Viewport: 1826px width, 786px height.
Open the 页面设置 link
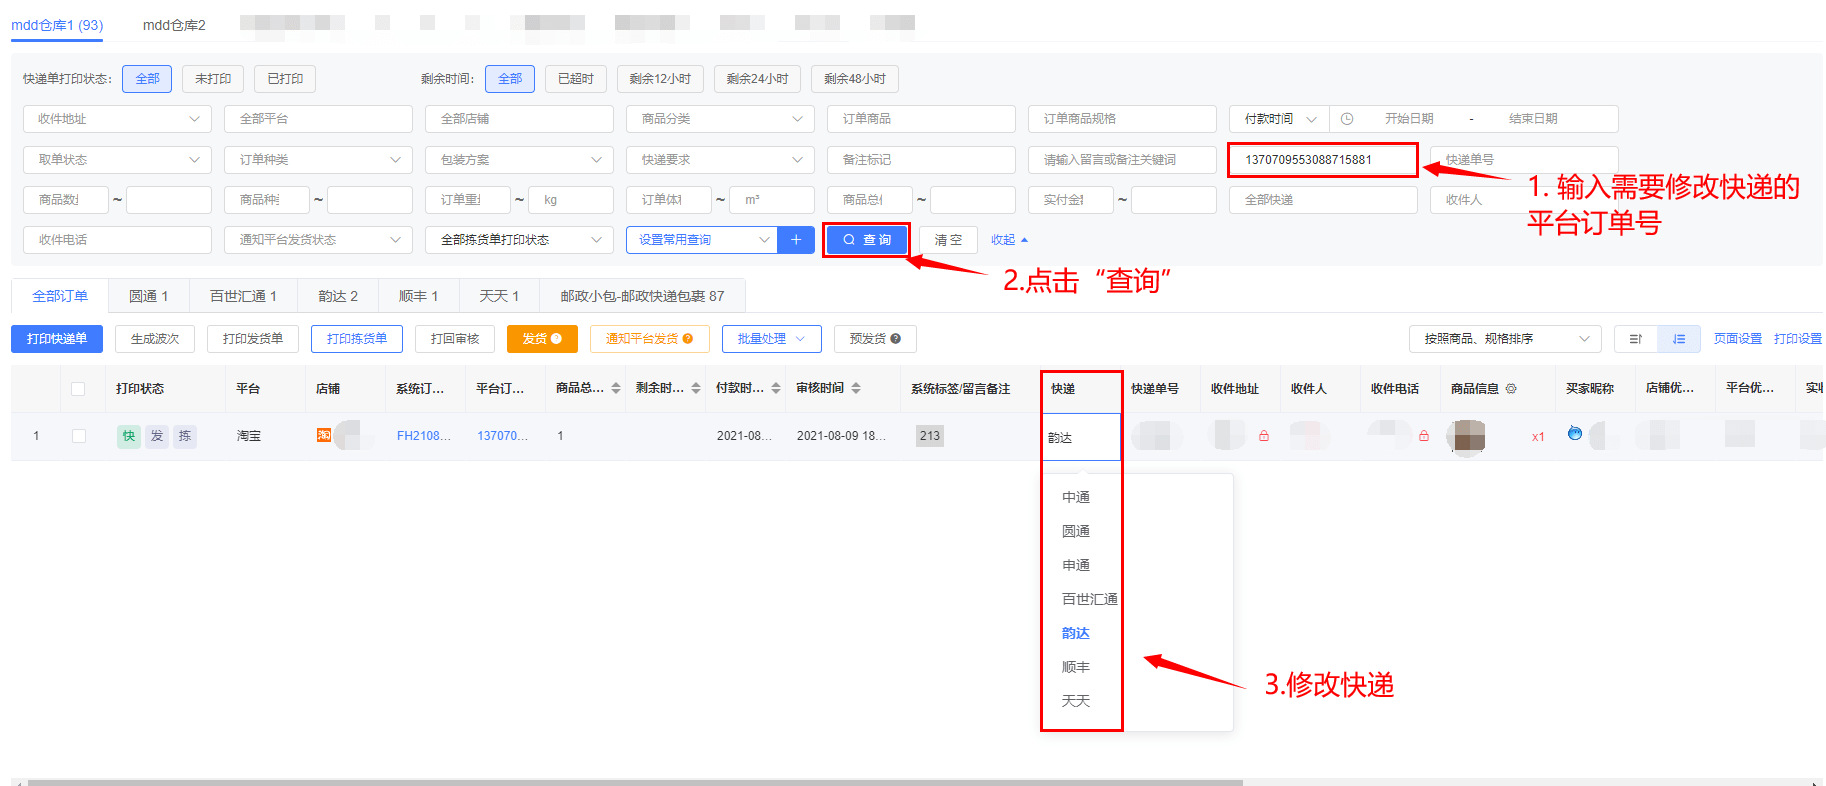click(x=1738, y=339)
